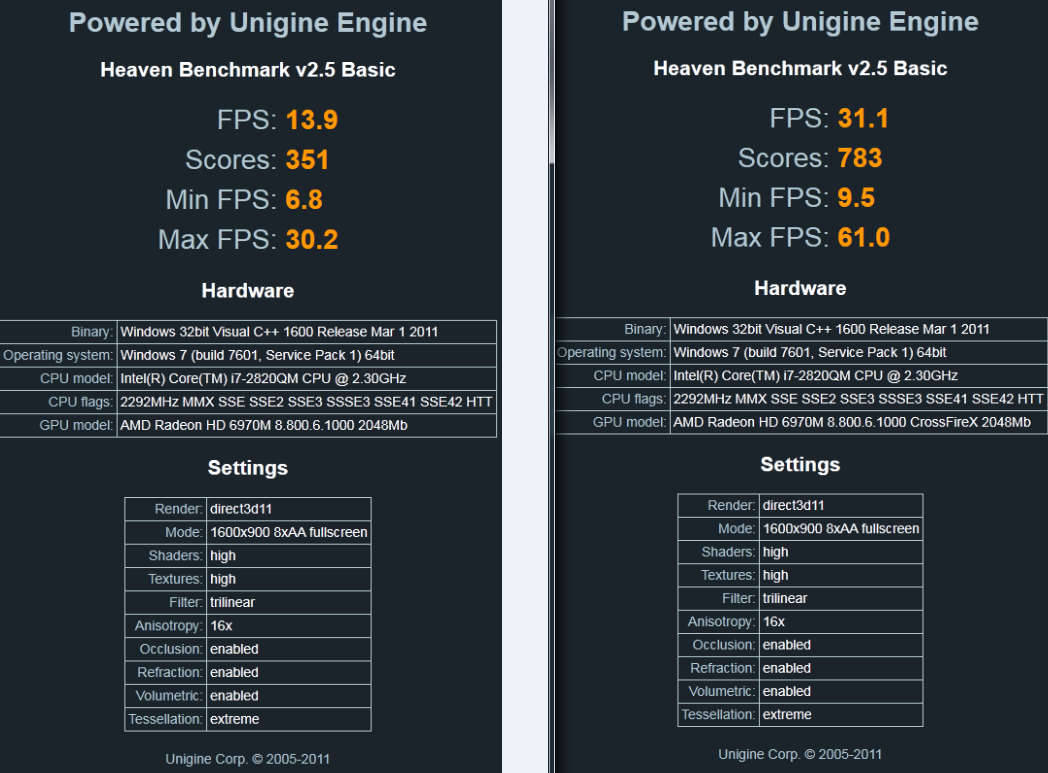Click right Operating system label in Hardware table
Screen dimensions: 1048x773
612,353
